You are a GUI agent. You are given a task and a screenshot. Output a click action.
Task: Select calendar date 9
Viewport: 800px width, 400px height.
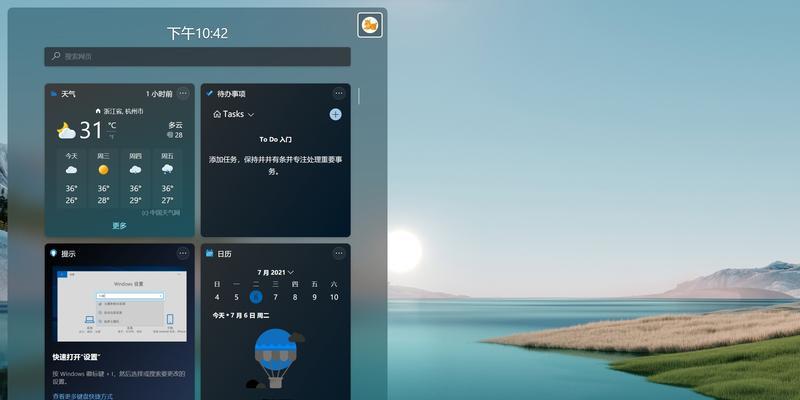pyautogui.click(x=314, y=297)
